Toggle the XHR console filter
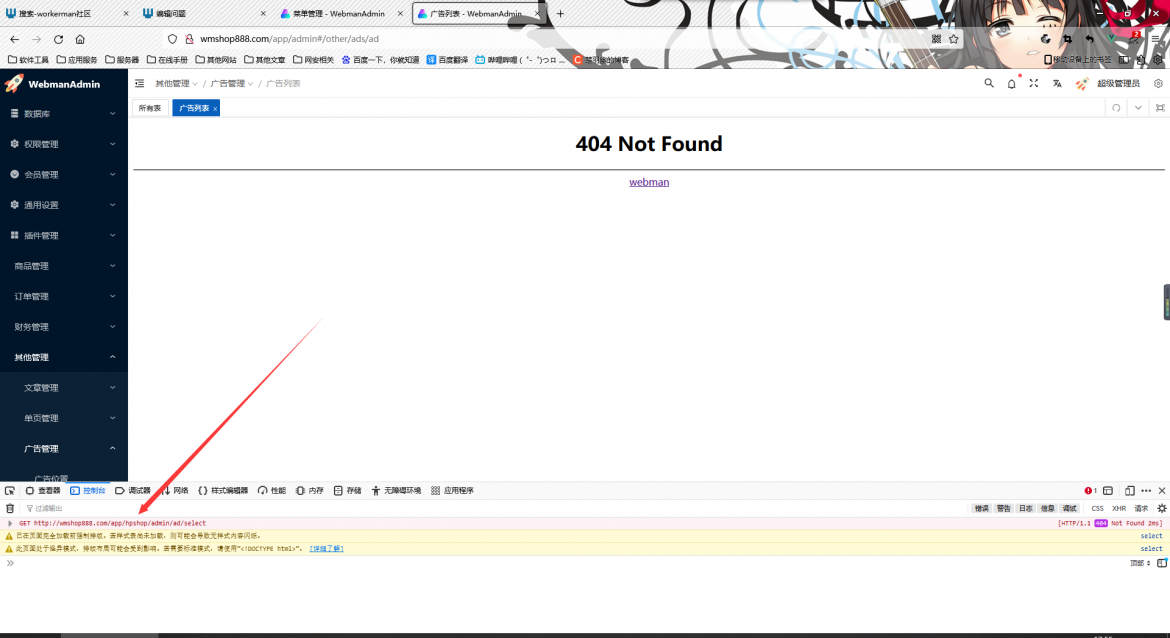Screen dimensions: 1170x638 point(1119,508)
